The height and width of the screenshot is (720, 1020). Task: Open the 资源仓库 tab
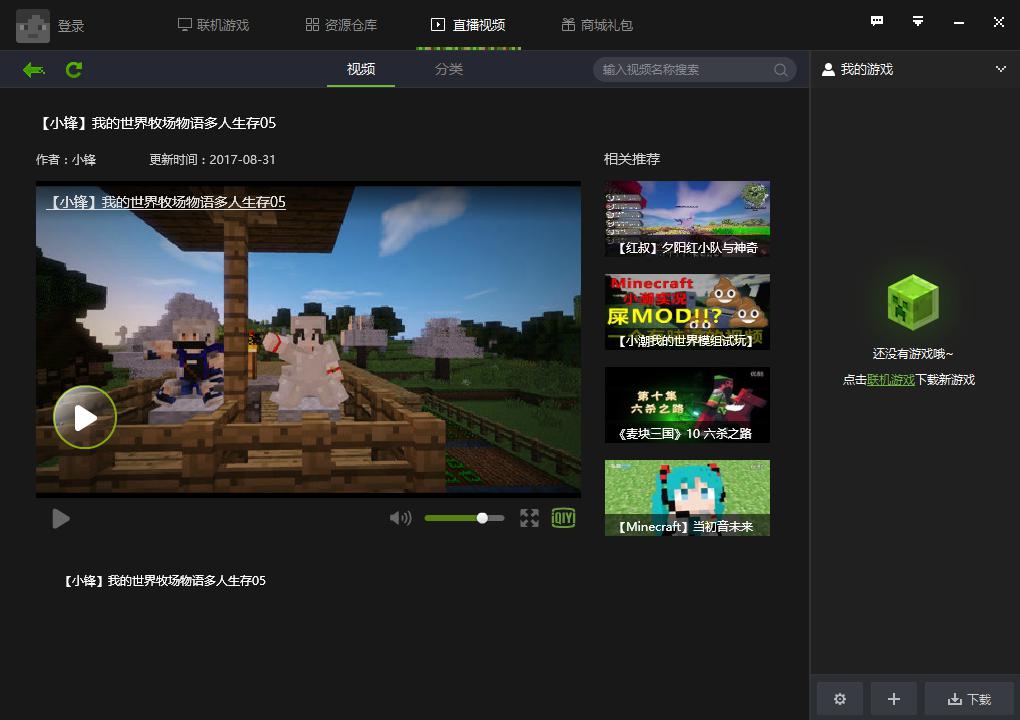(x=341, y=25)
